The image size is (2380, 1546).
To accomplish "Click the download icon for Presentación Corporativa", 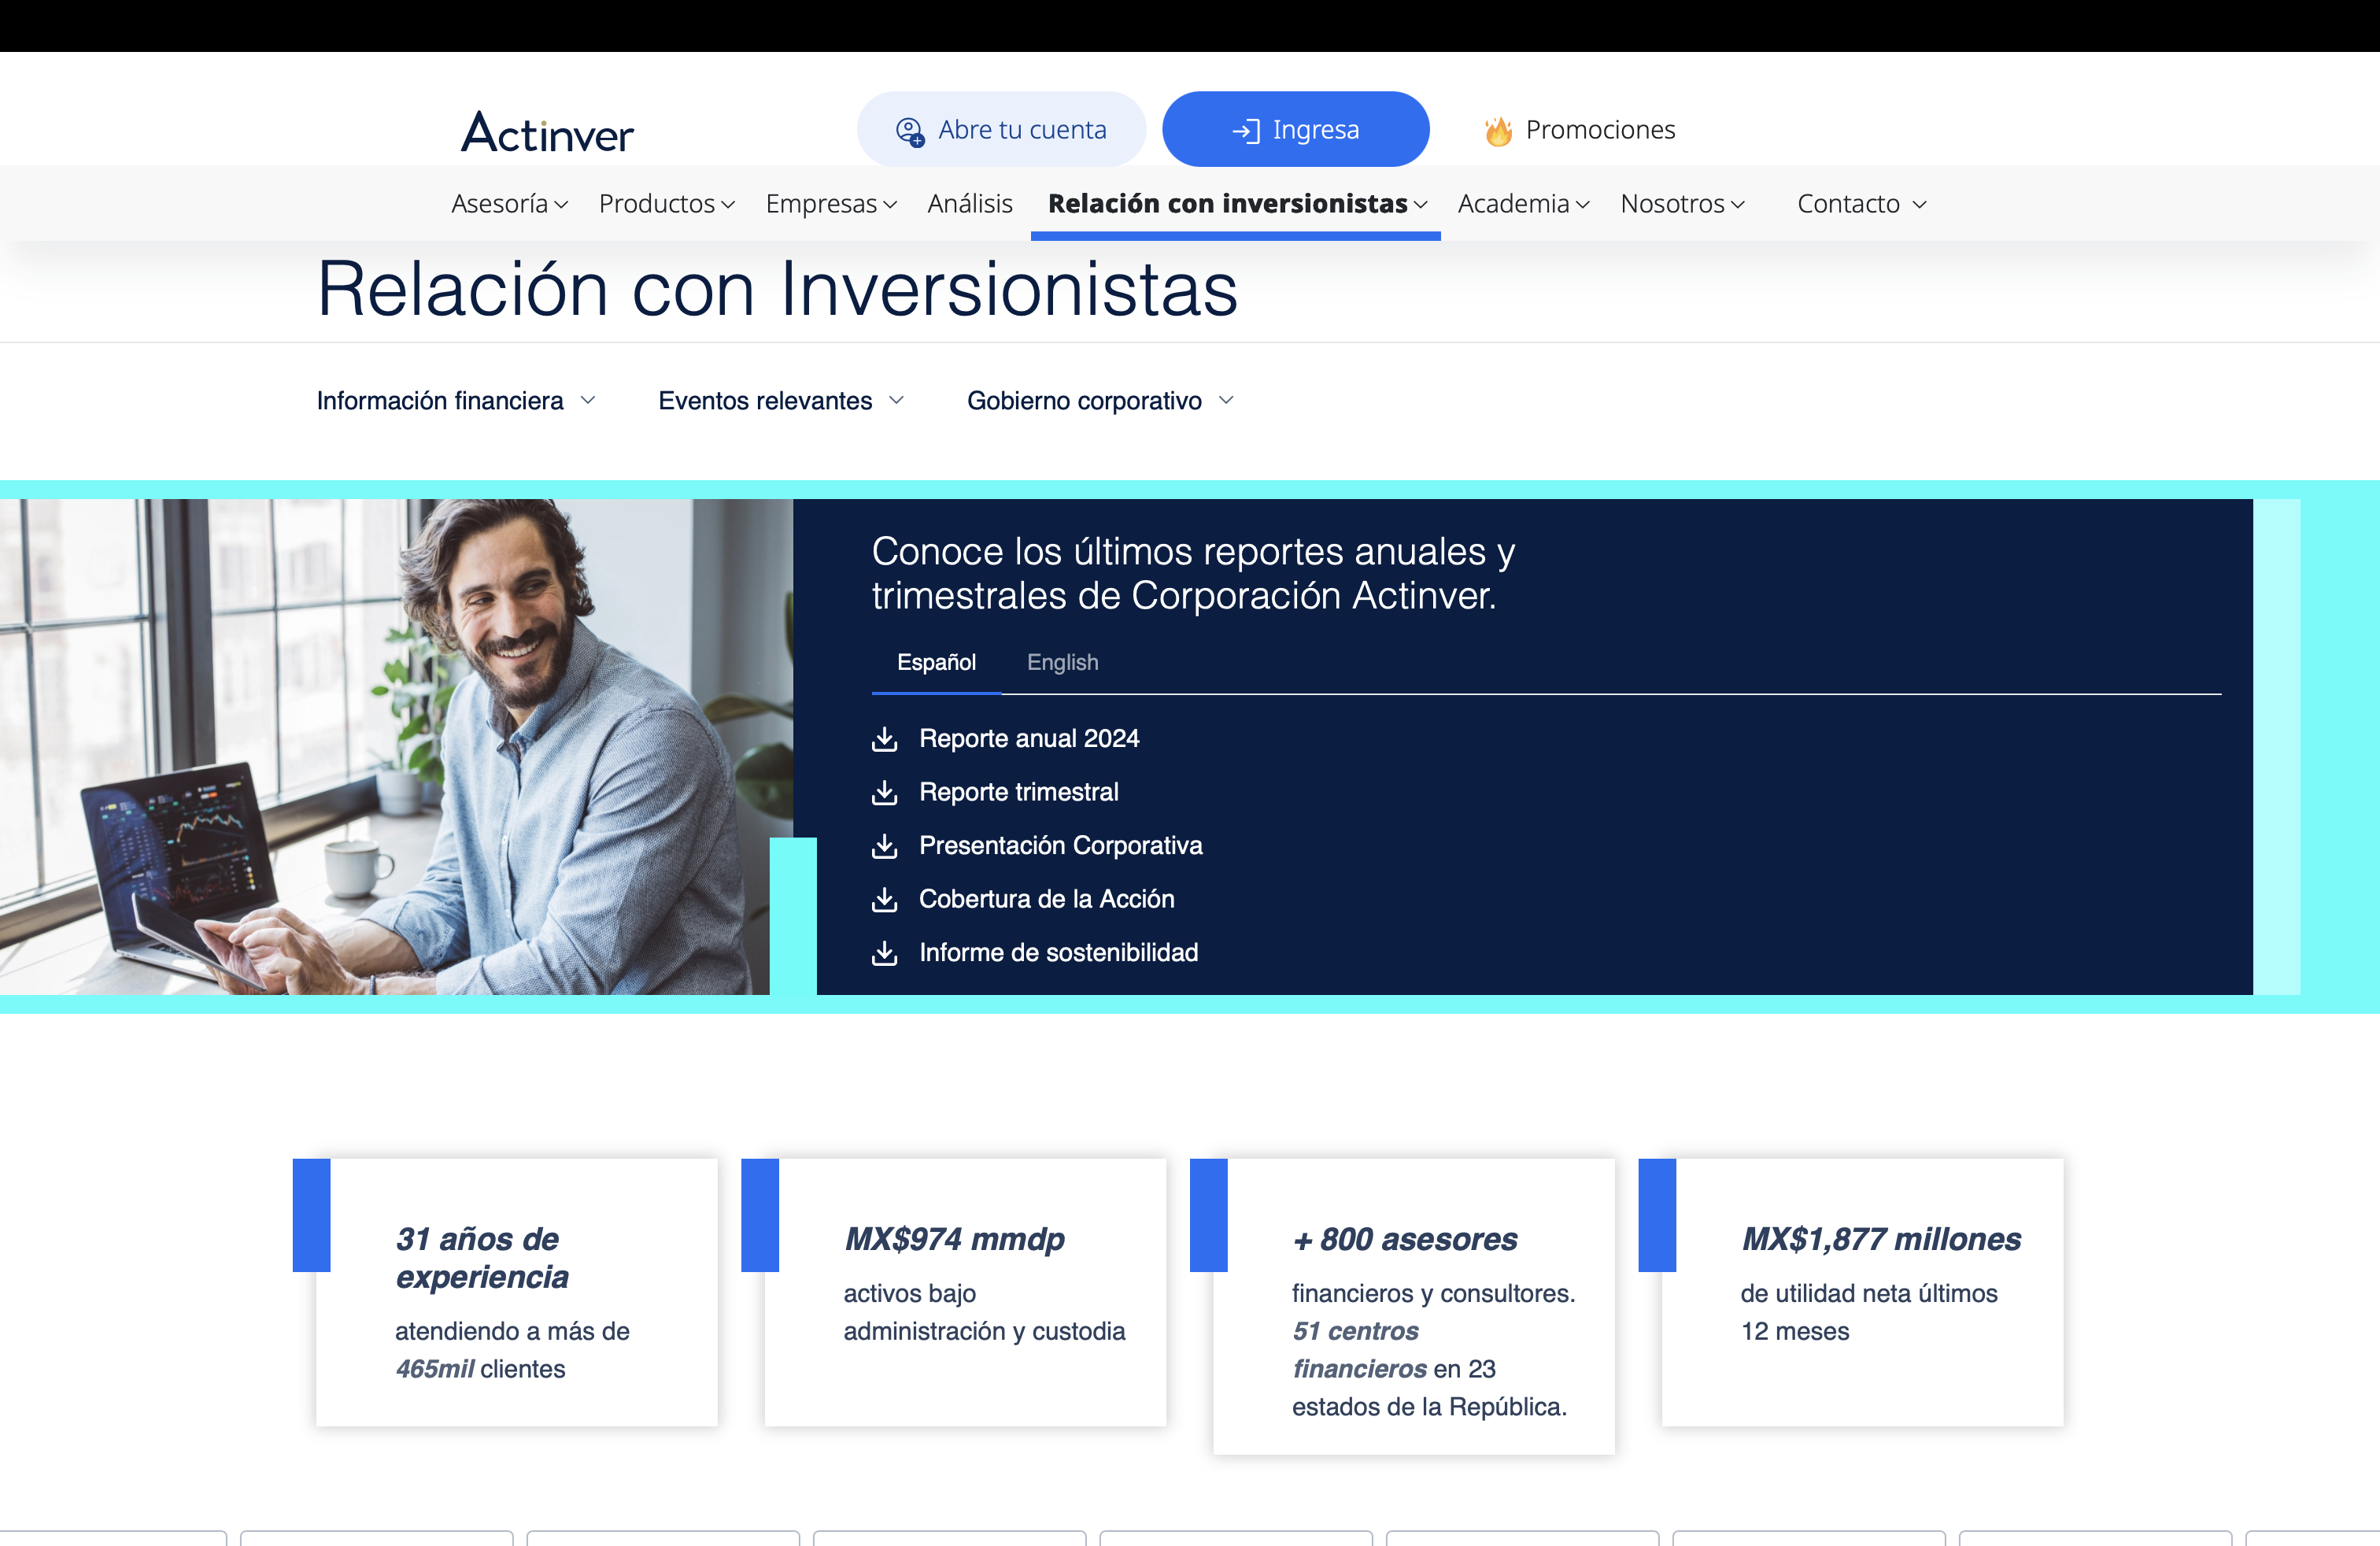I will [x=884, y=846].
